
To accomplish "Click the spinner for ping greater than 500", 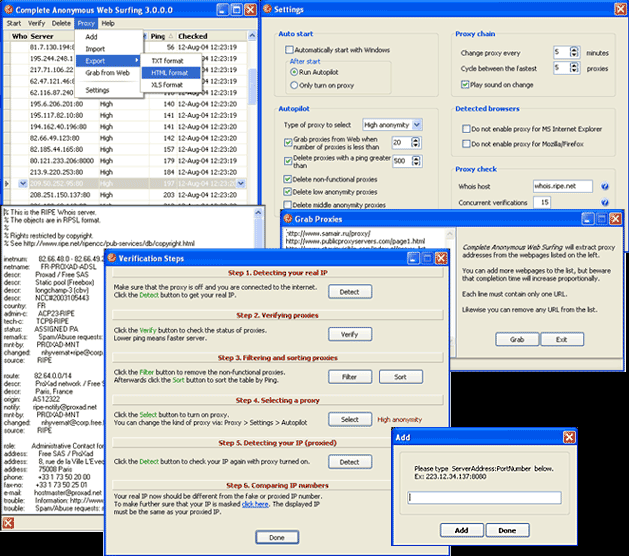I will tap(416, 161).
